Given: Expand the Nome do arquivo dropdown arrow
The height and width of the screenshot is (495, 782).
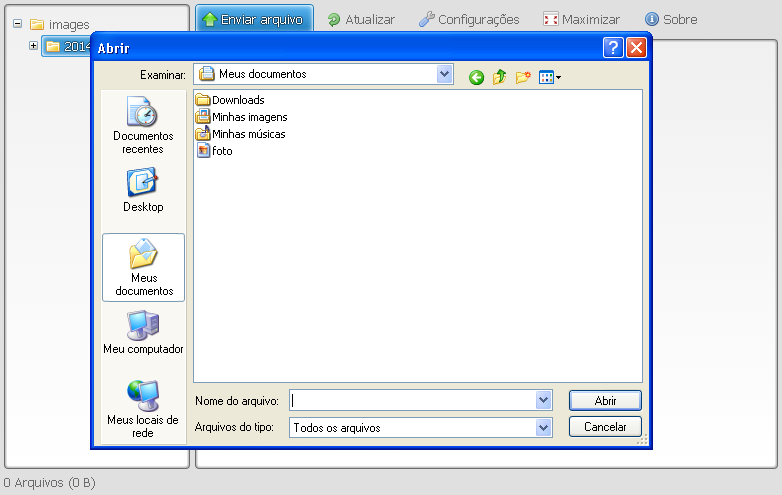Looking at the screenshot, I should click(543, 400).
